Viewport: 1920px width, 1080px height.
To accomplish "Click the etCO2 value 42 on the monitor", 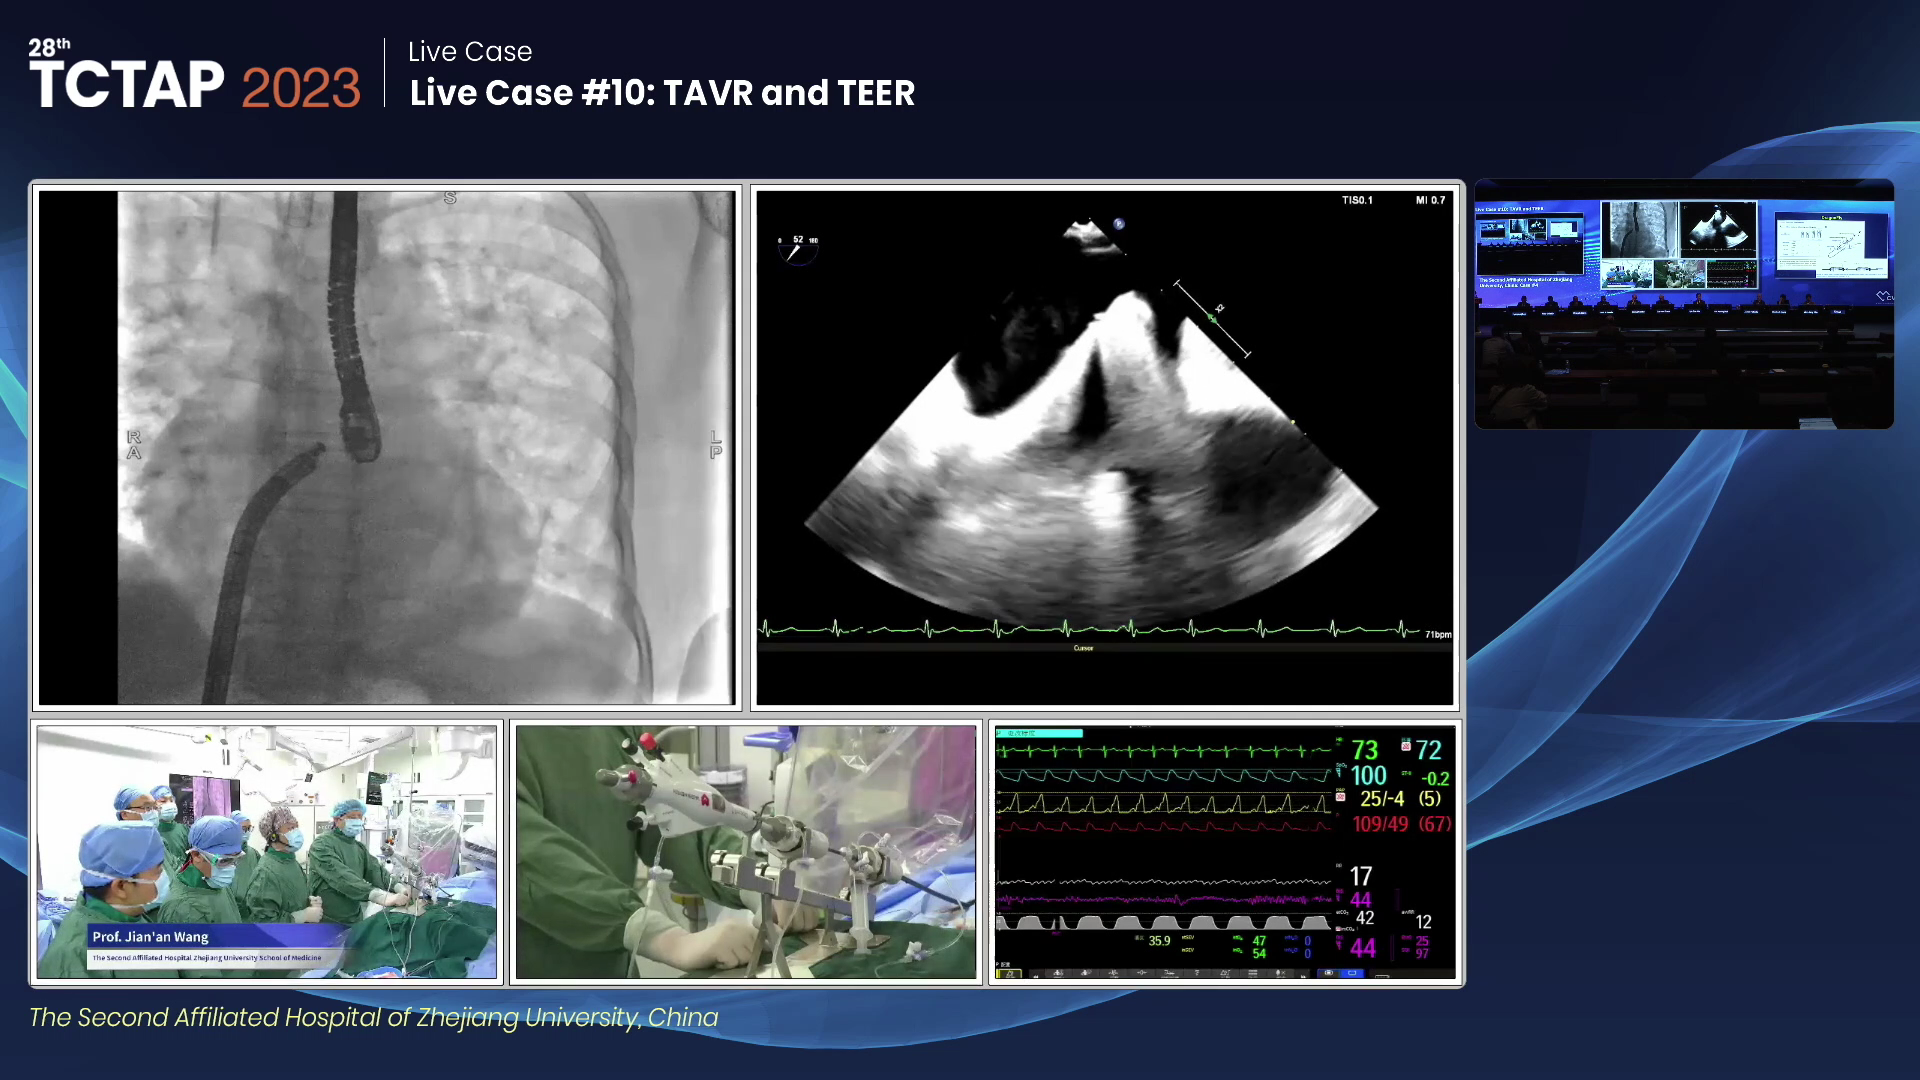I will [x=1365, y=918].
